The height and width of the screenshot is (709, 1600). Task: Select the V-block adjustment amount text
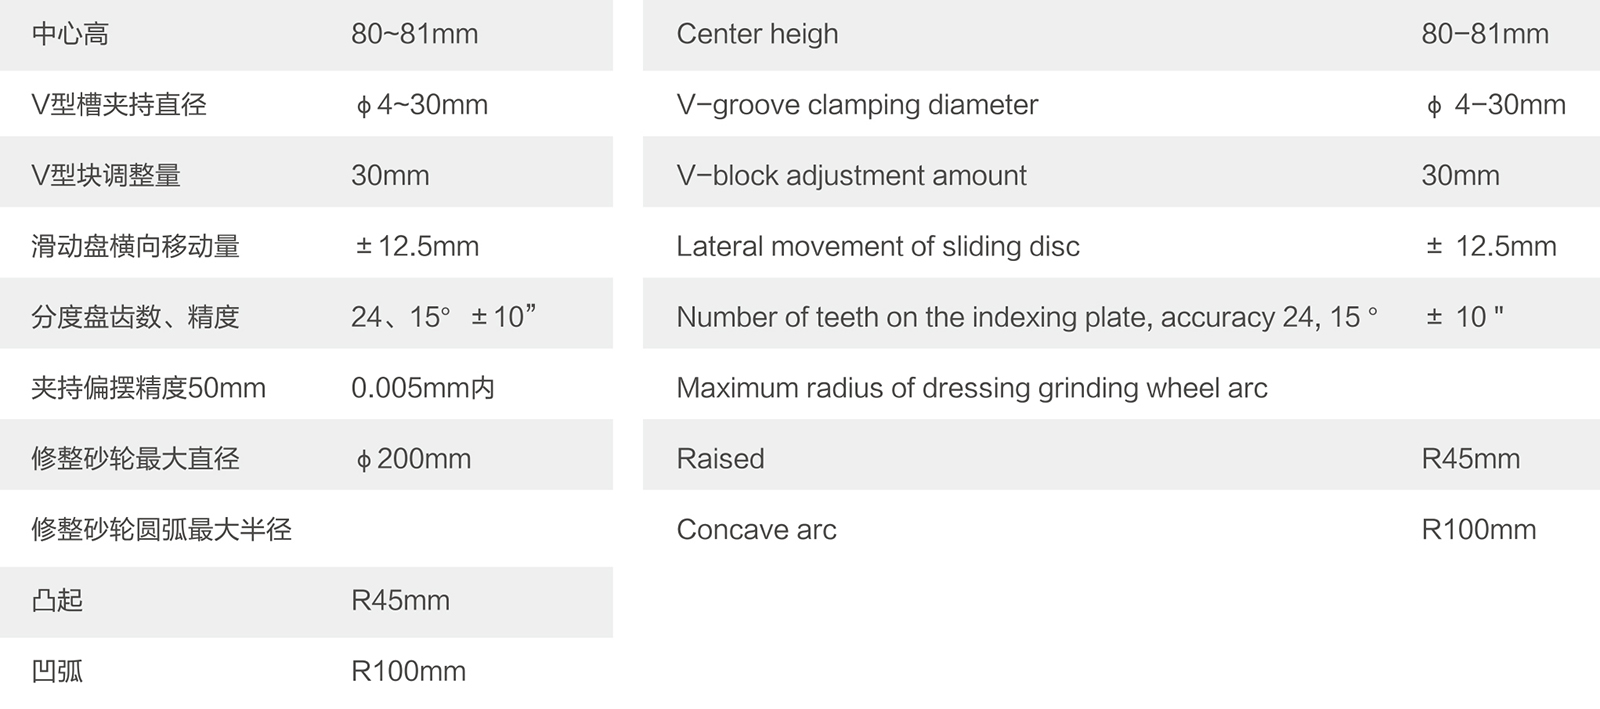click(x=851, y=176)
